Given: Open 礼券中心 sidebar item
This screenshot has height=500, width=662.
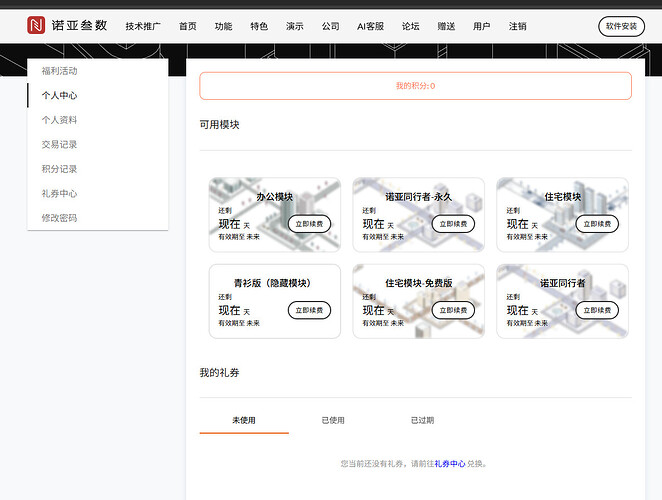Looking at the screenshot, I should tap(59, 193).
